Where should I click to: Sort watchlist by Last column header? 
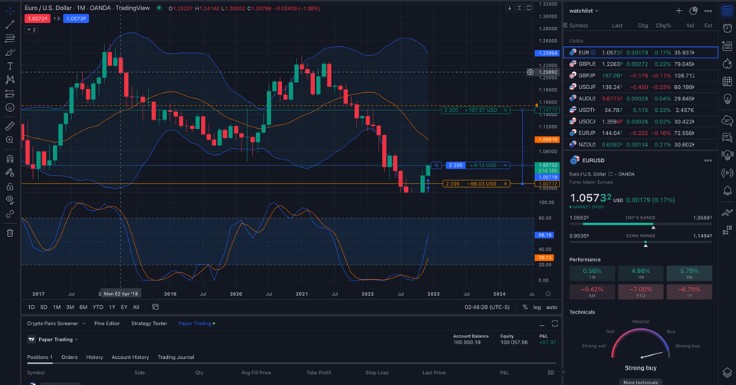(617, 26)
